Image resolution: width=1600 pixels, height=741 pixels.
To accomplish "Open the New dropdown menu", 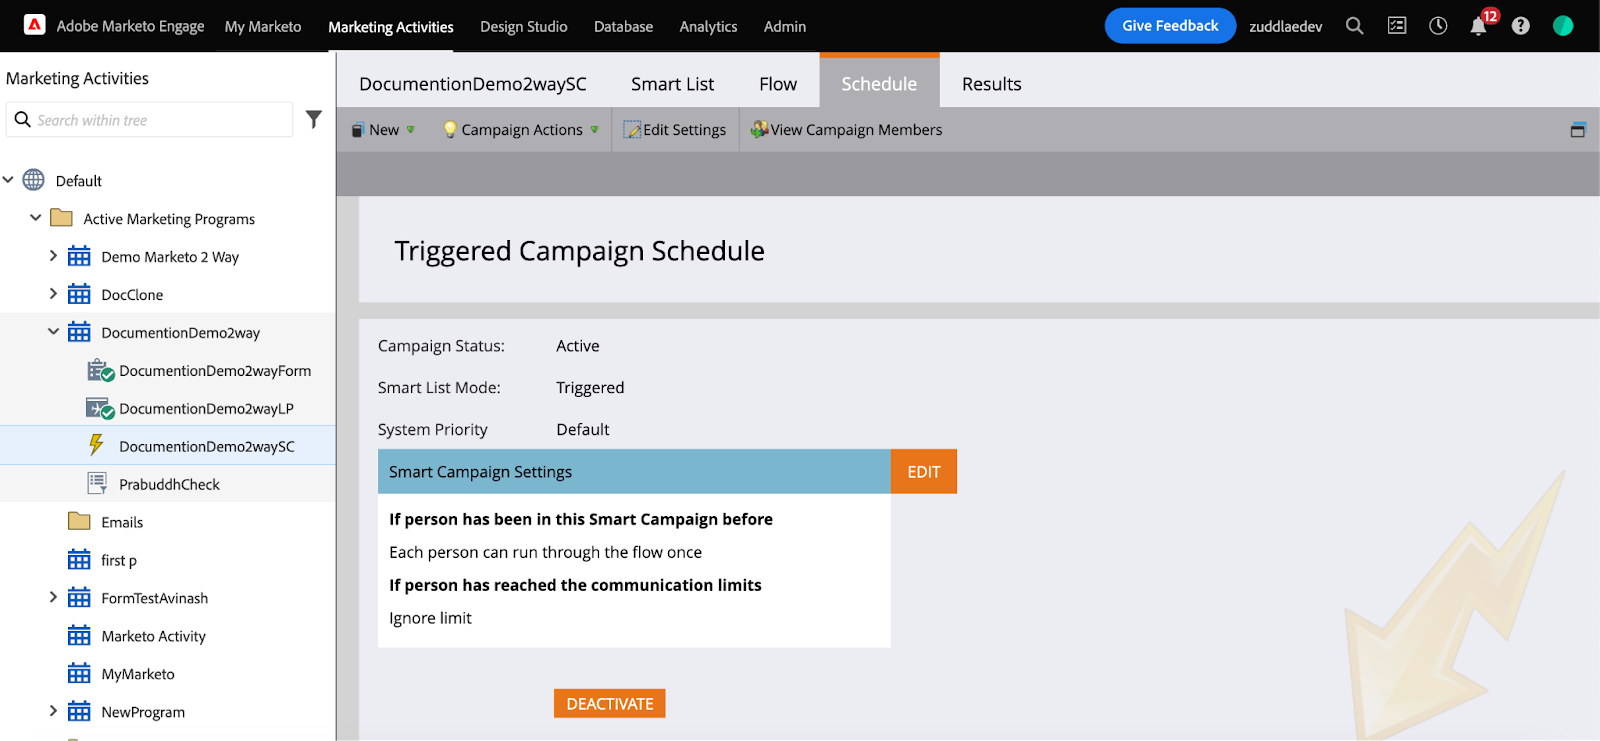I will click(383, 130).
